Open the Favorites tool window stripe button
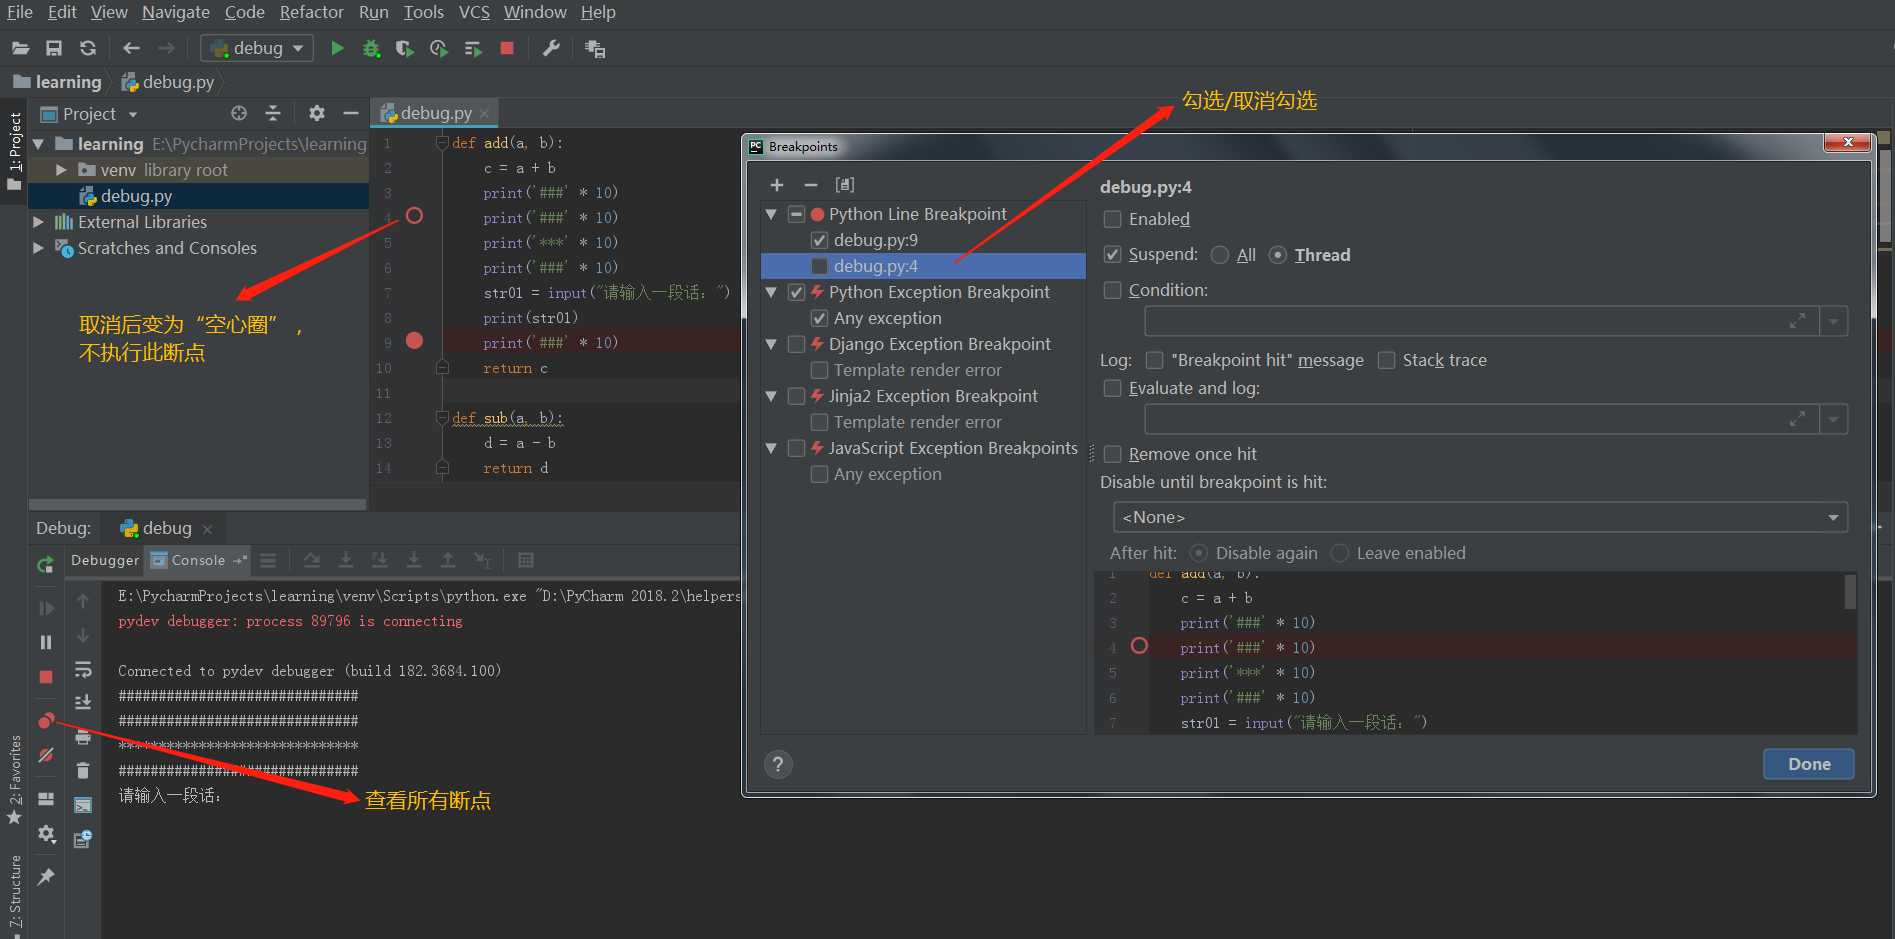The width and height of the screenshot is (1895, 939). tap(14, 780)
